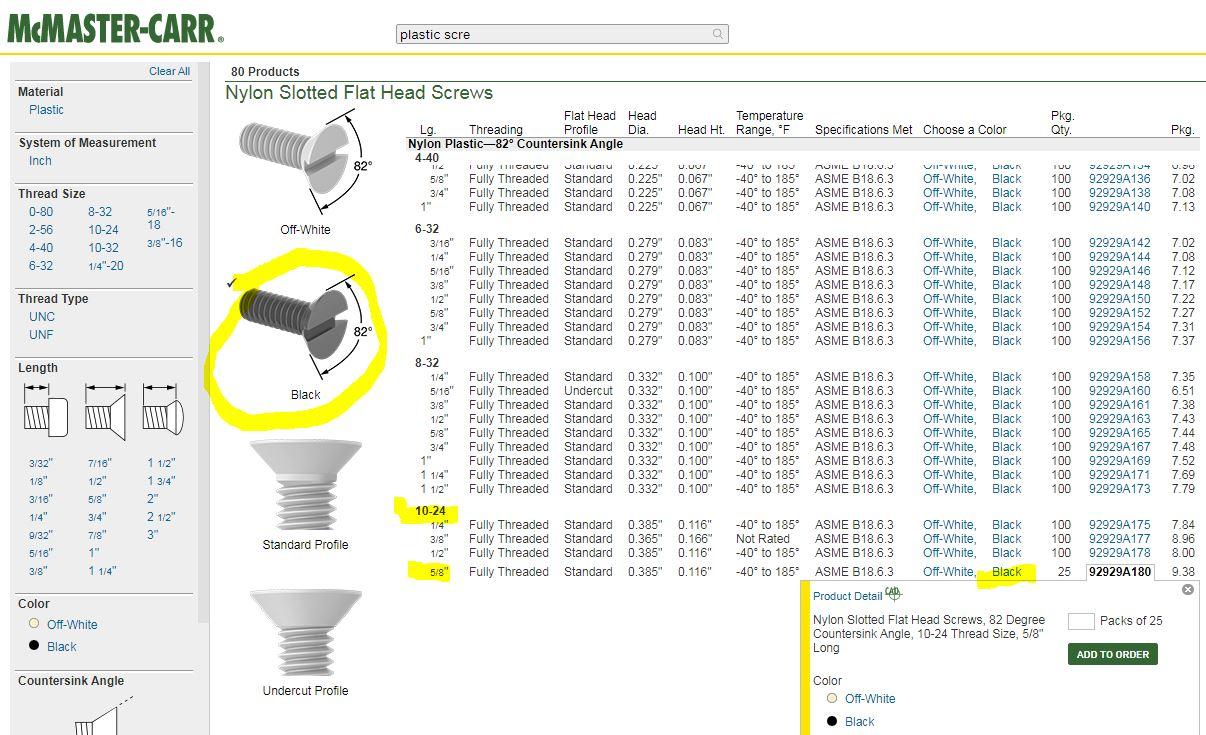
Task: Select Inch system of measurement
Action: point(40,161)
